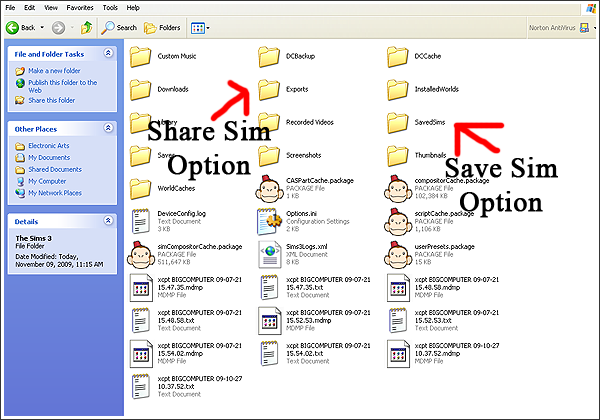
Task: Collapse the Other Places panel
Action: pos(108,128)
